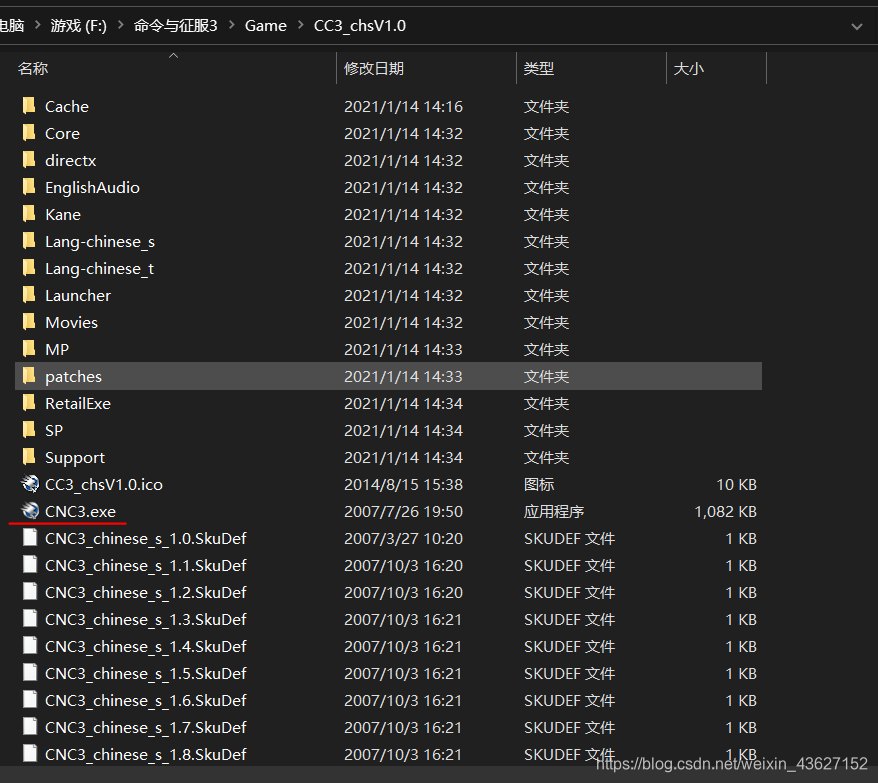Click the CNC3_chinese_s_1.7.SkuDef file icon

pos(30,727)
